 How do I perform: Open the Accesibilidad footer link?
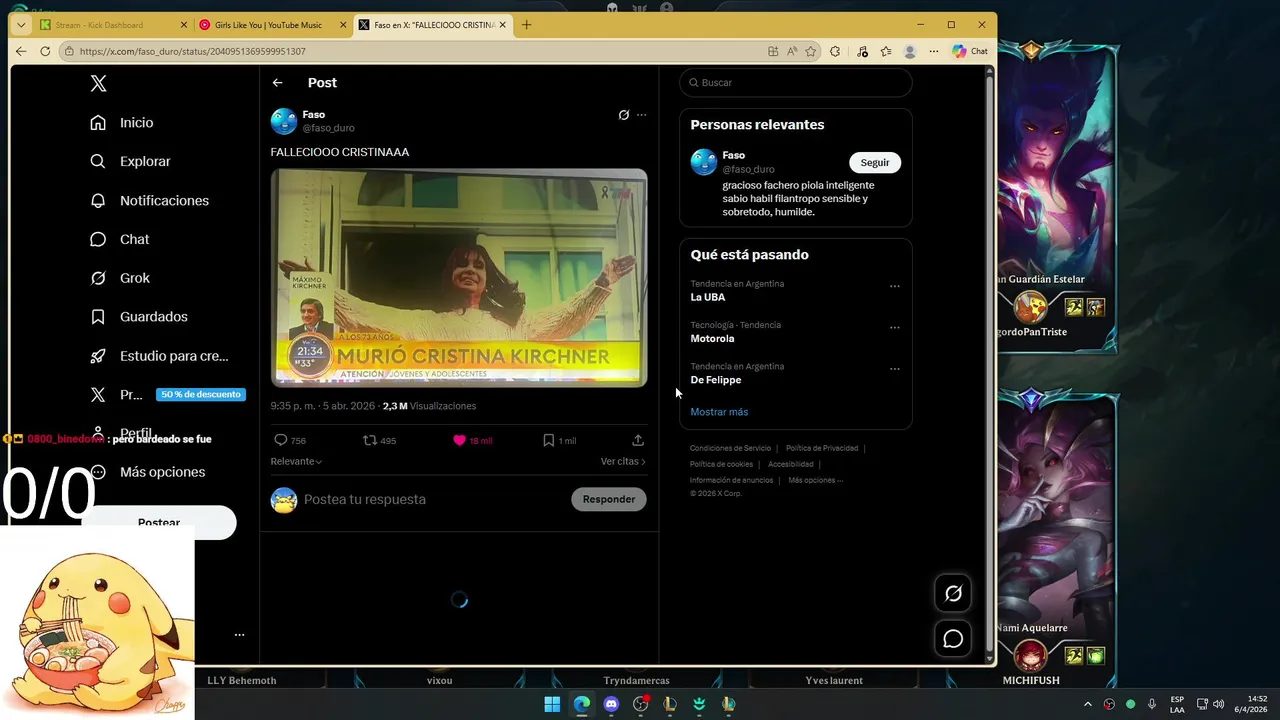(791, 464)
